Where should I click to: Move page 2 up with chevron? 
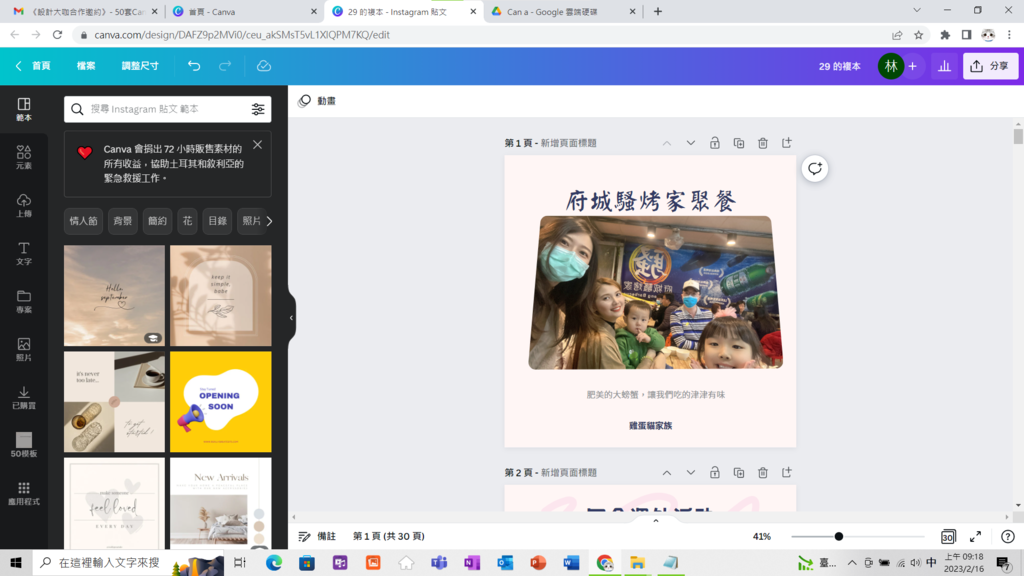667,473
